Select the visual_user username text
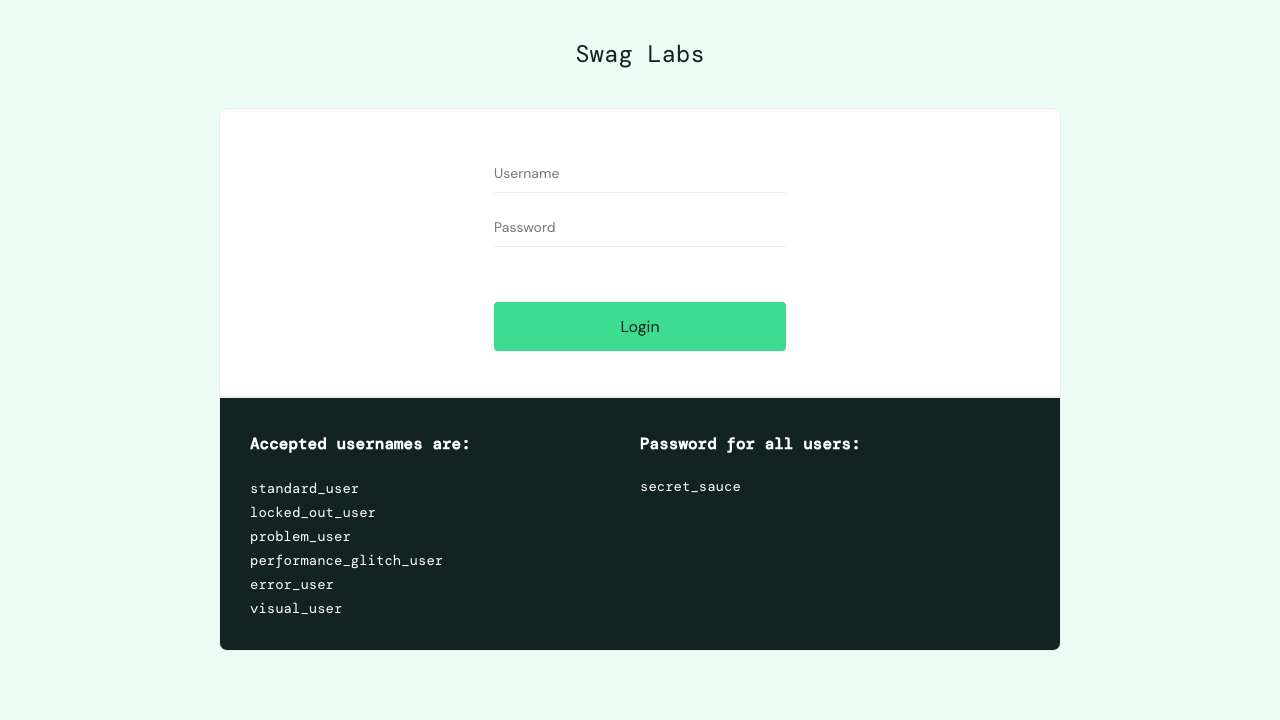 [x=296, y=608]
